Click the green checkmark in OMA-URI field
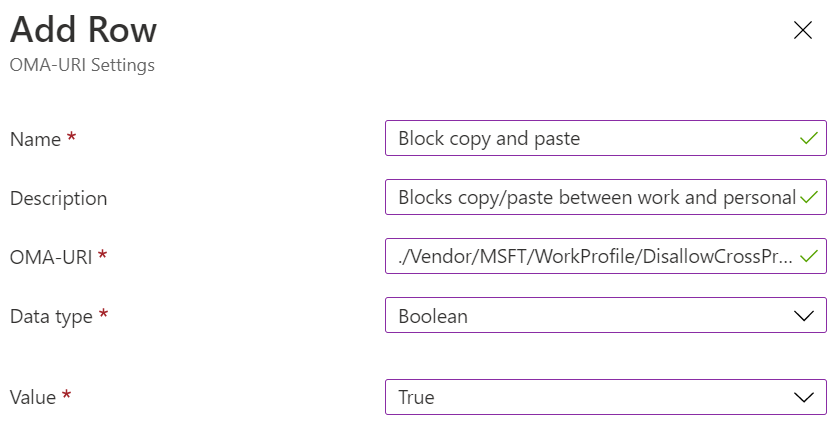The image size is (838, 433). pyautogui.click(x=809, y=256)
